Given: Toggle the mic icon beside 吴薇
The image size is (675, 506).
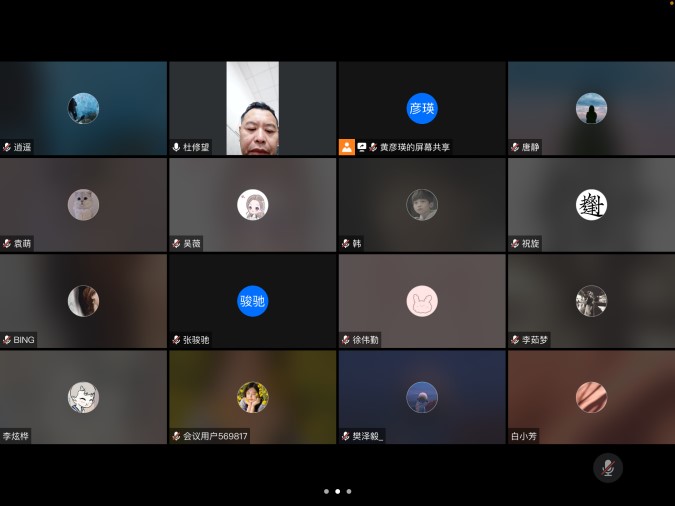Looking at the screenshot, I should pos(176,243).
